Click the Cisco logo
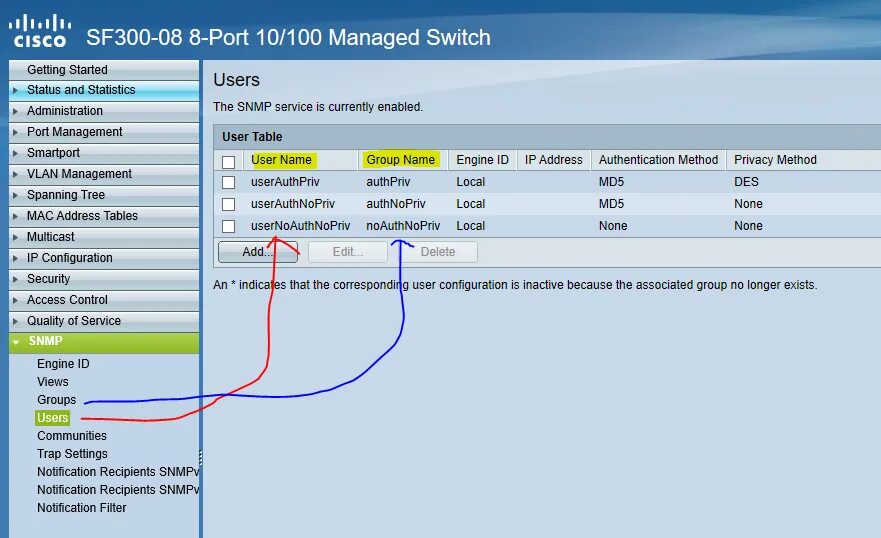Screen dimensions: 881x538 (40, 31)
